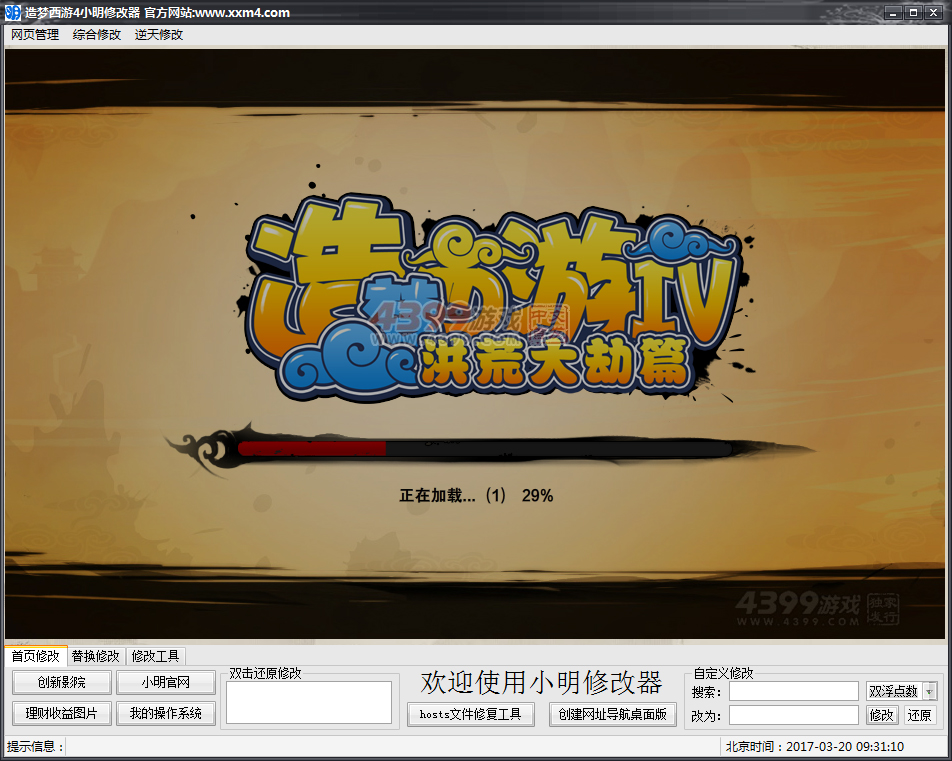Click 创建网址导航桌面版 button
The image size is (952, 761).
(x=613, y=714)
